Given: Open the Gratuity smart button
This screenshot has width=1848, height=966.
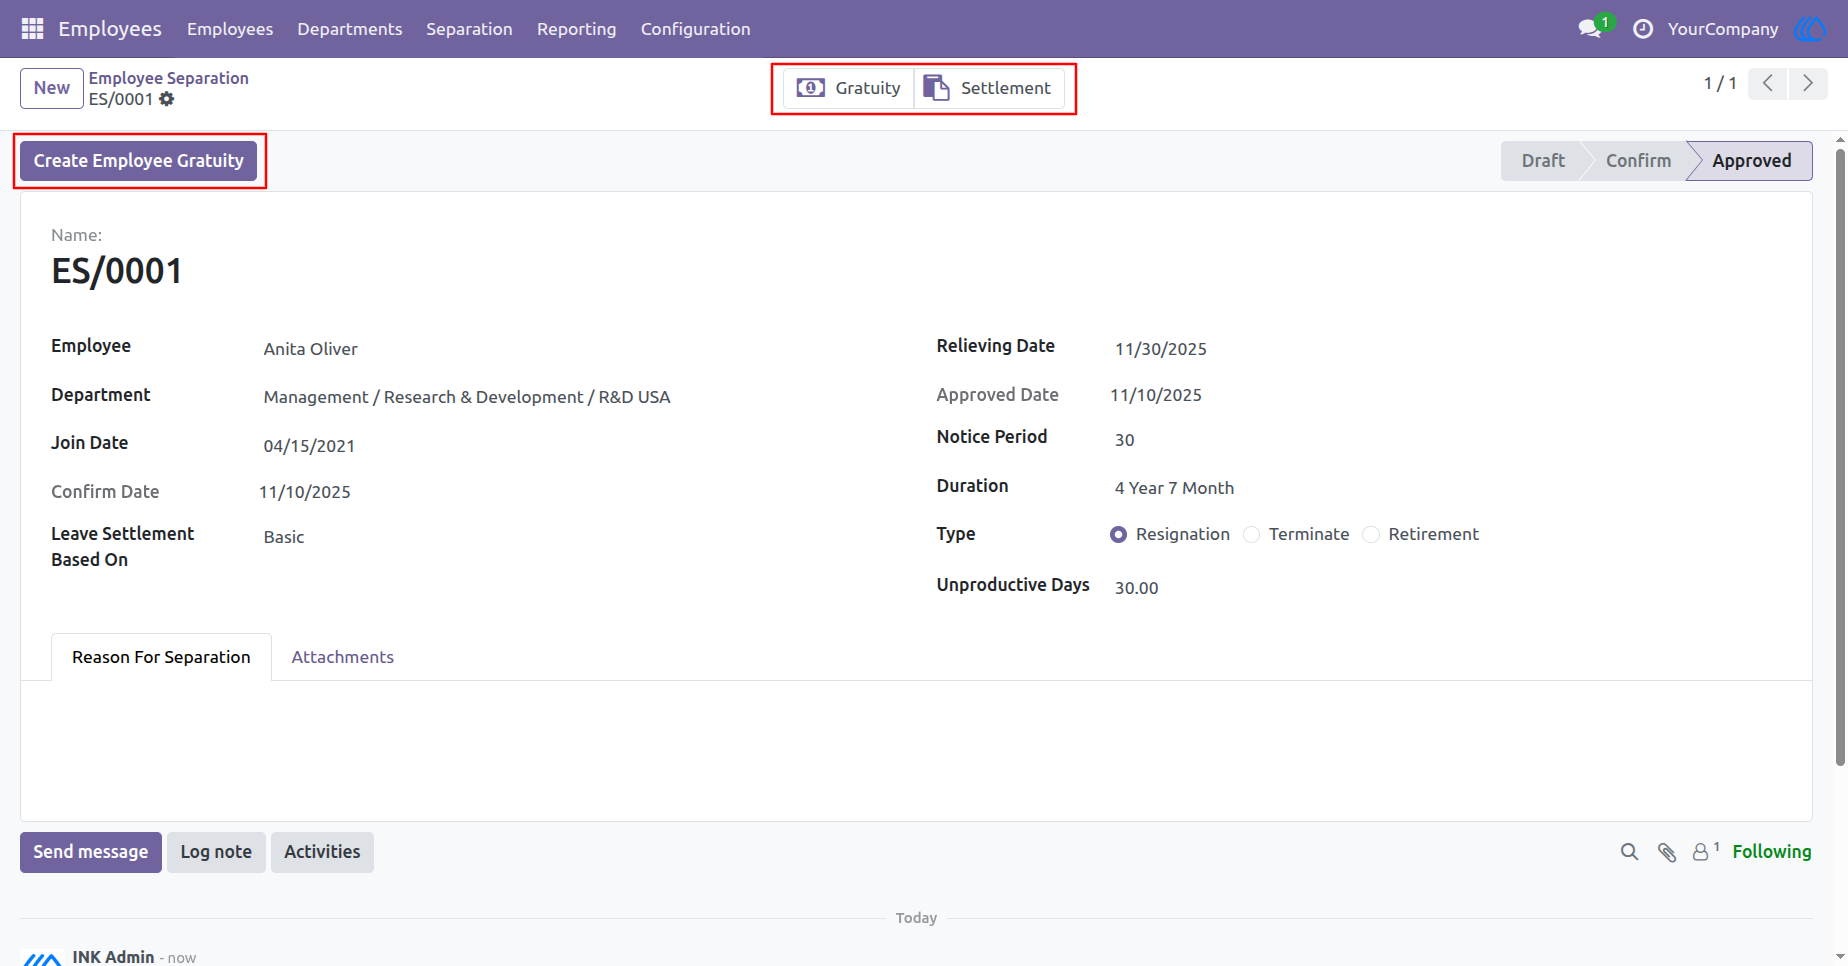Looking at the screenshot, I should click(x=848, y=88).
